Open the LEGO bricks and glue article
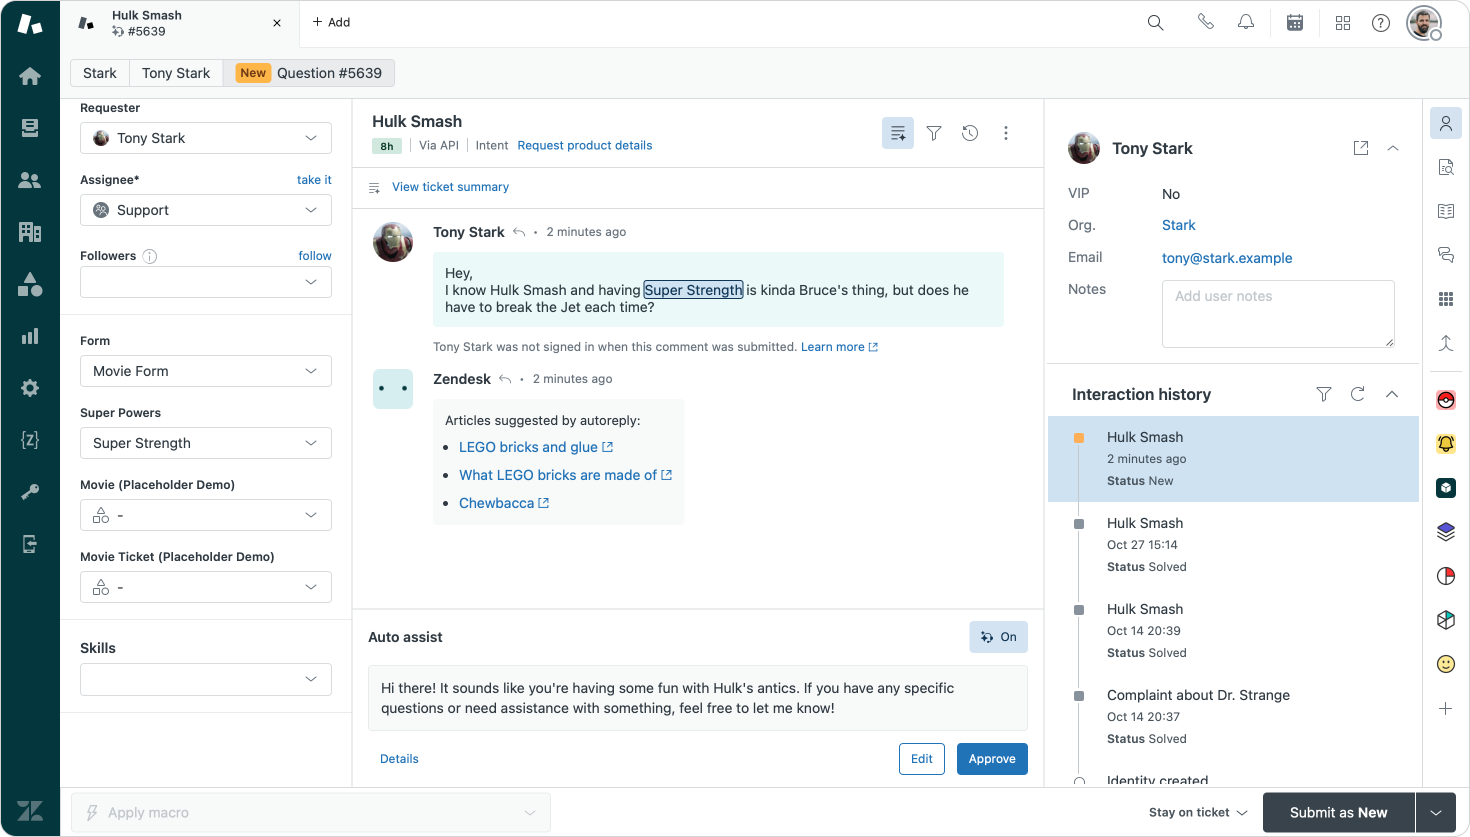The height and width of the screenshot is (837, 1470). (536, 447)
